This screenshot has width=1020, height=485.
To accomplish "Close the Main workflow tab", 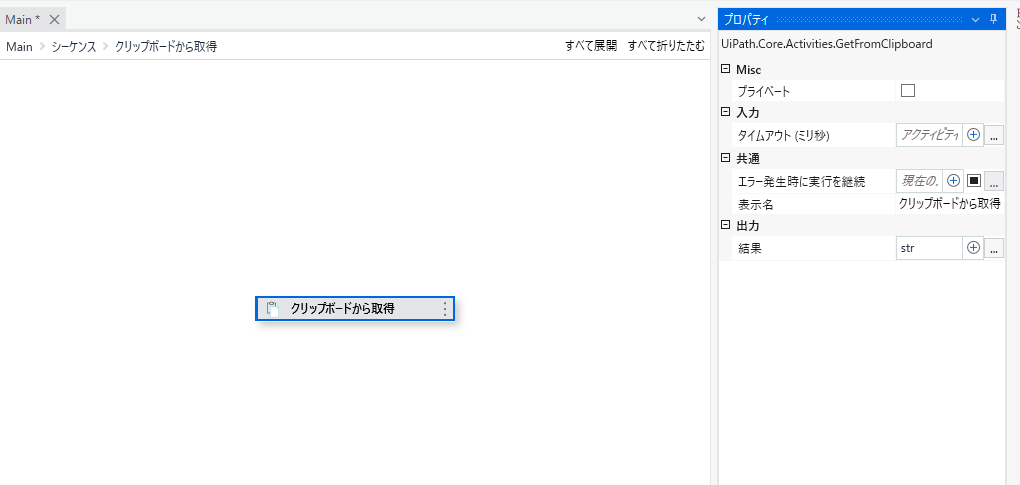I will pyautogui.click(x=55, y=20).
